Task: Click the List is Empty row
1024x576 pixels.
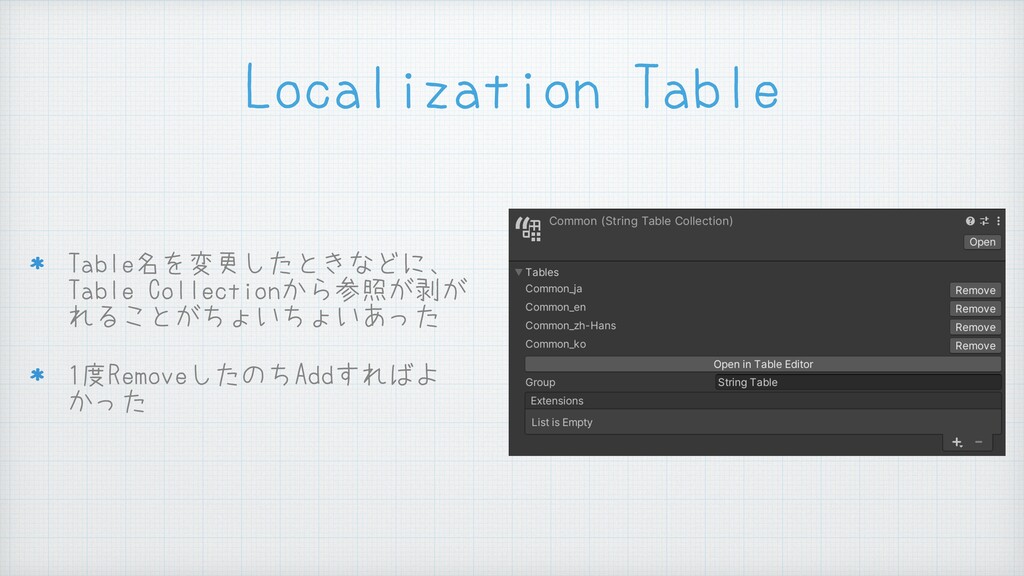Action: tap(763, 422)
